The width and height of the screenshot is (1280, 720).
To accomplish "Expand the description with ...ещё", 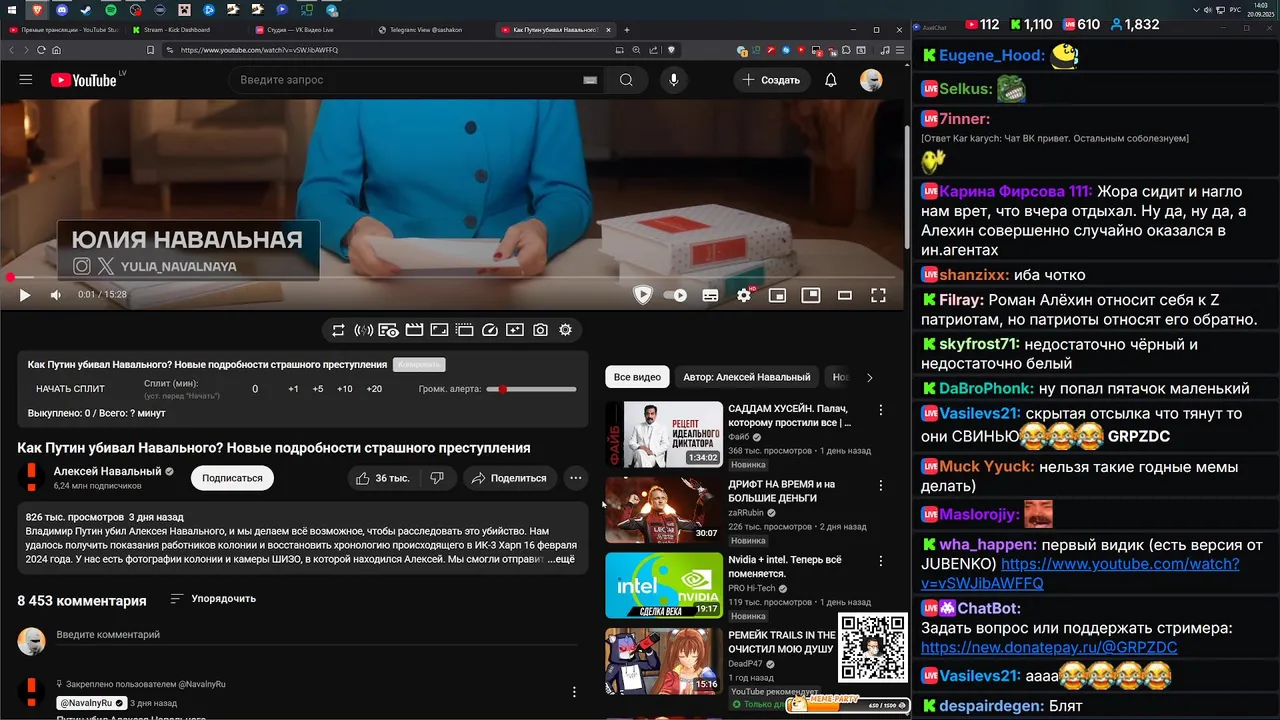I will [x=562, y=559].
